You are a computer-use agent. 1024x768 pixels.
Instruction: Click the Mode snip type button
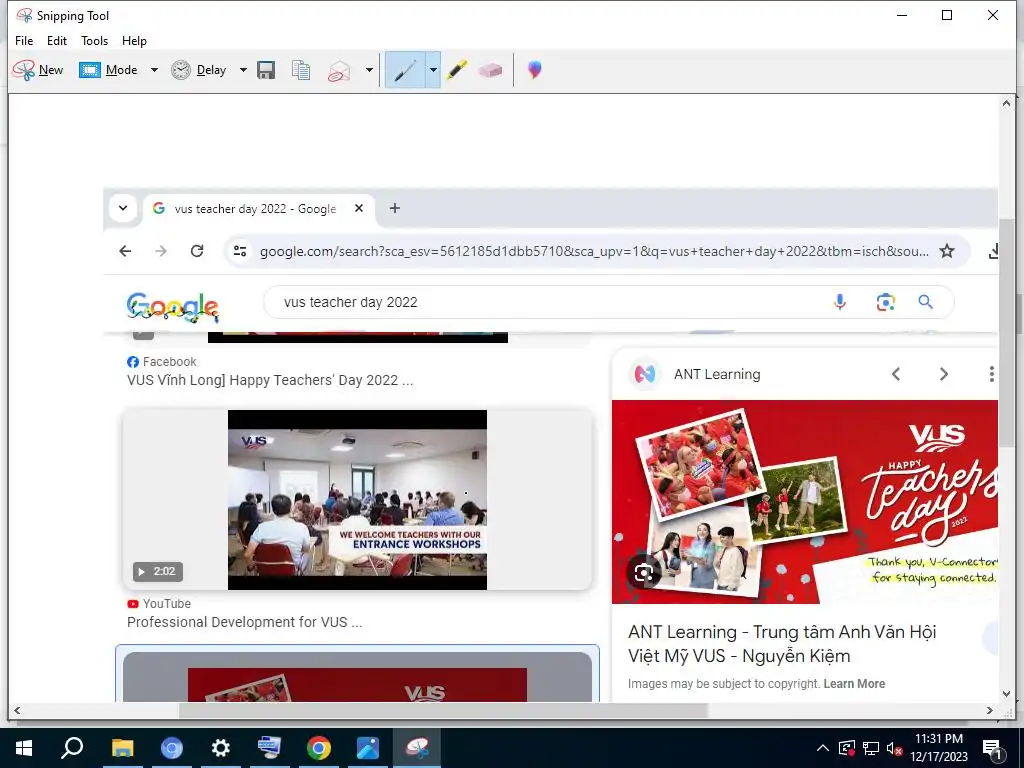(108, 70)
